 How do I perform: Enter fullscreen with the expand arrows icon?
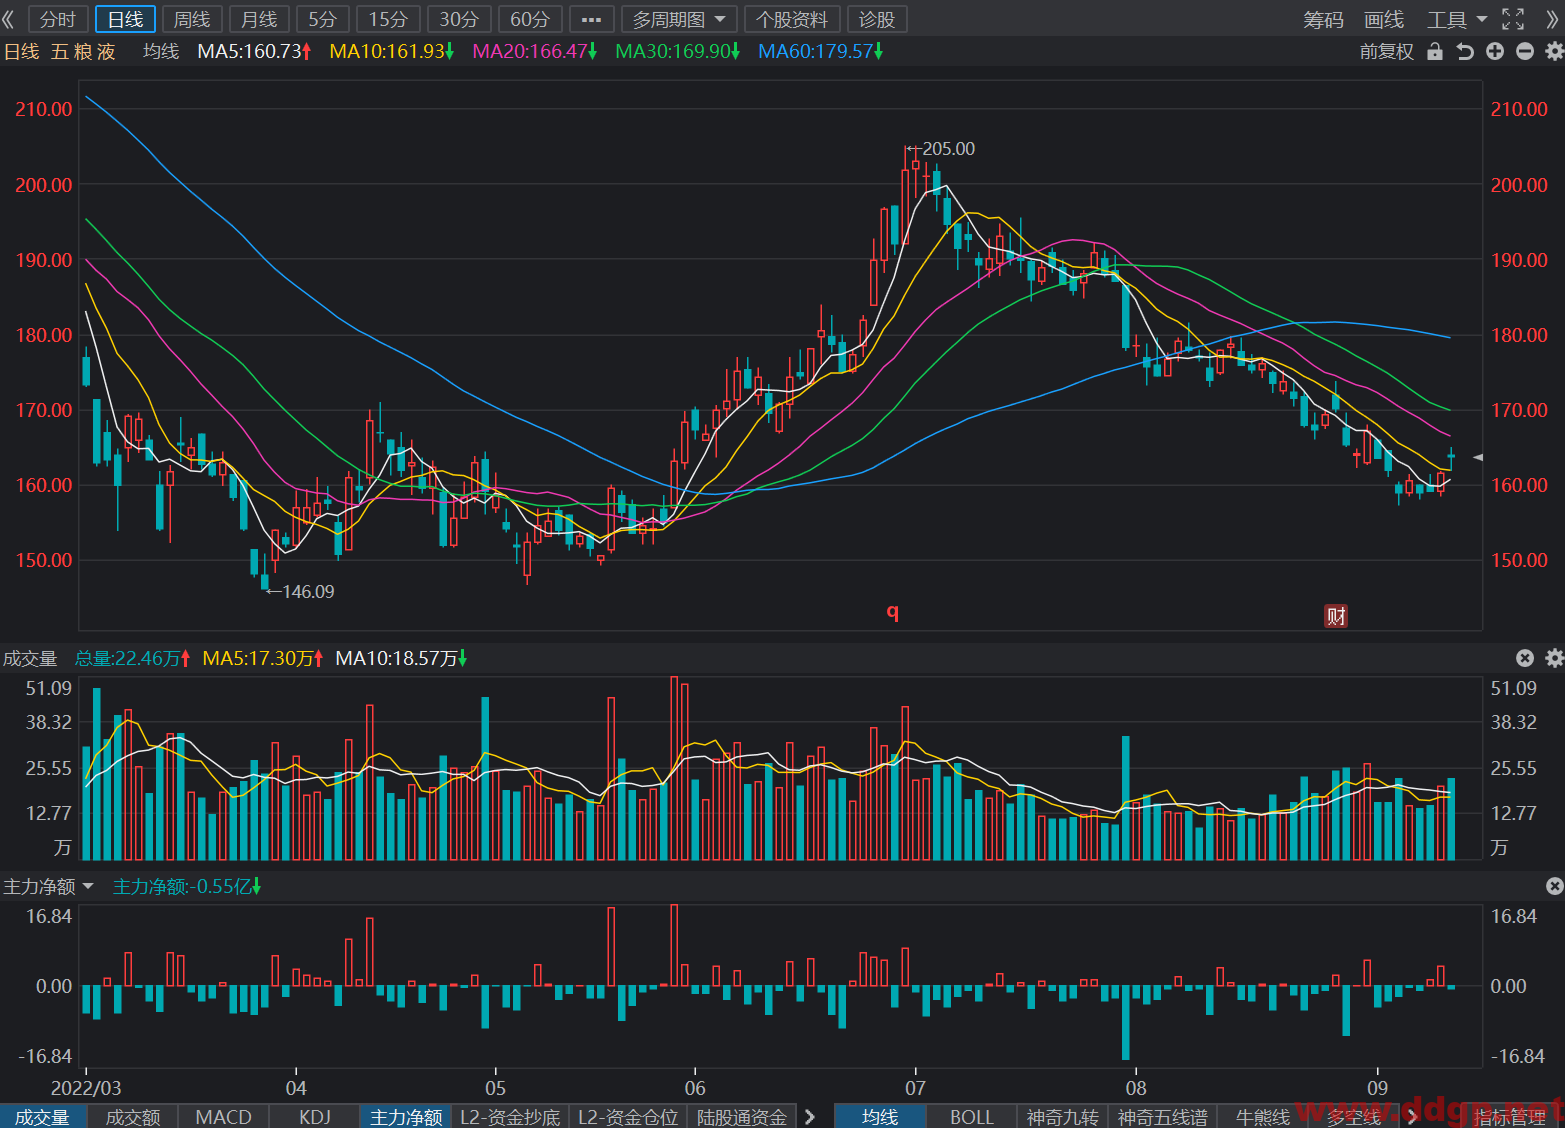[1513, 19]
